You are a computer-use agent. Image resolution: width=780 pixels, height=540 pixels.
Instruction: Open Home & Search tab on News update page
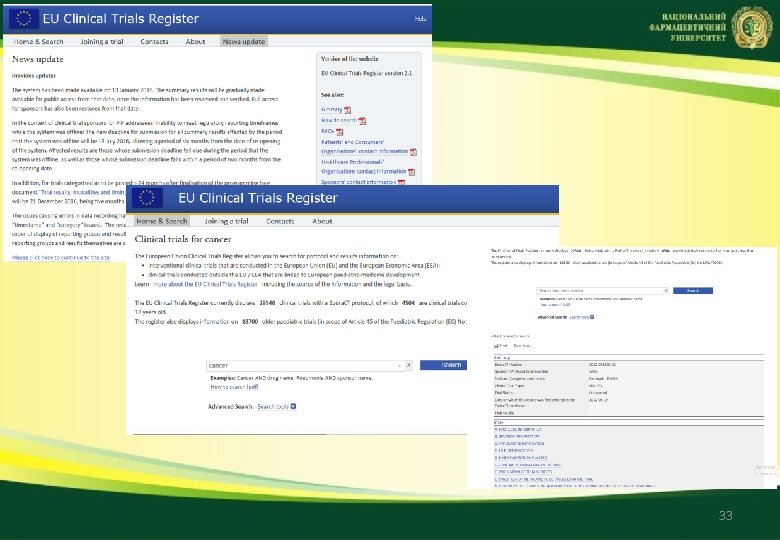pyautogui.click(x=38, y=41)
